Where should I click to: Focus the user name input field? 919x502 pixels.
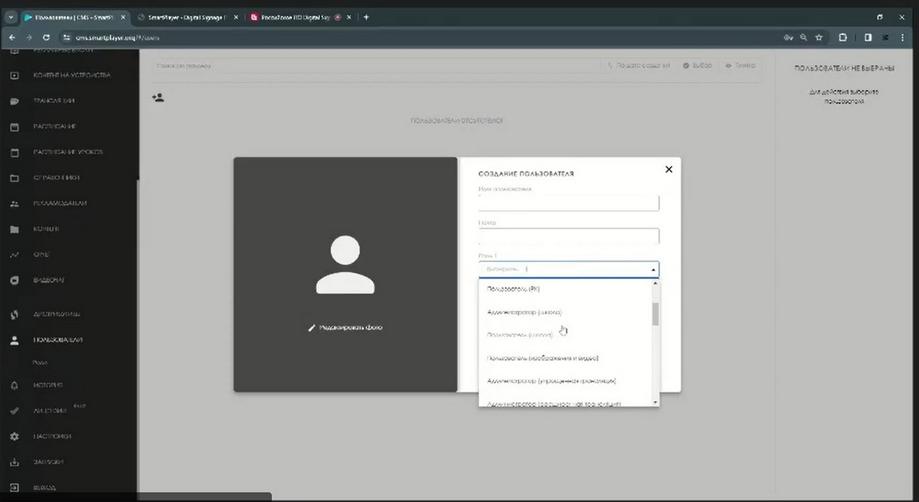click(569, 203)
